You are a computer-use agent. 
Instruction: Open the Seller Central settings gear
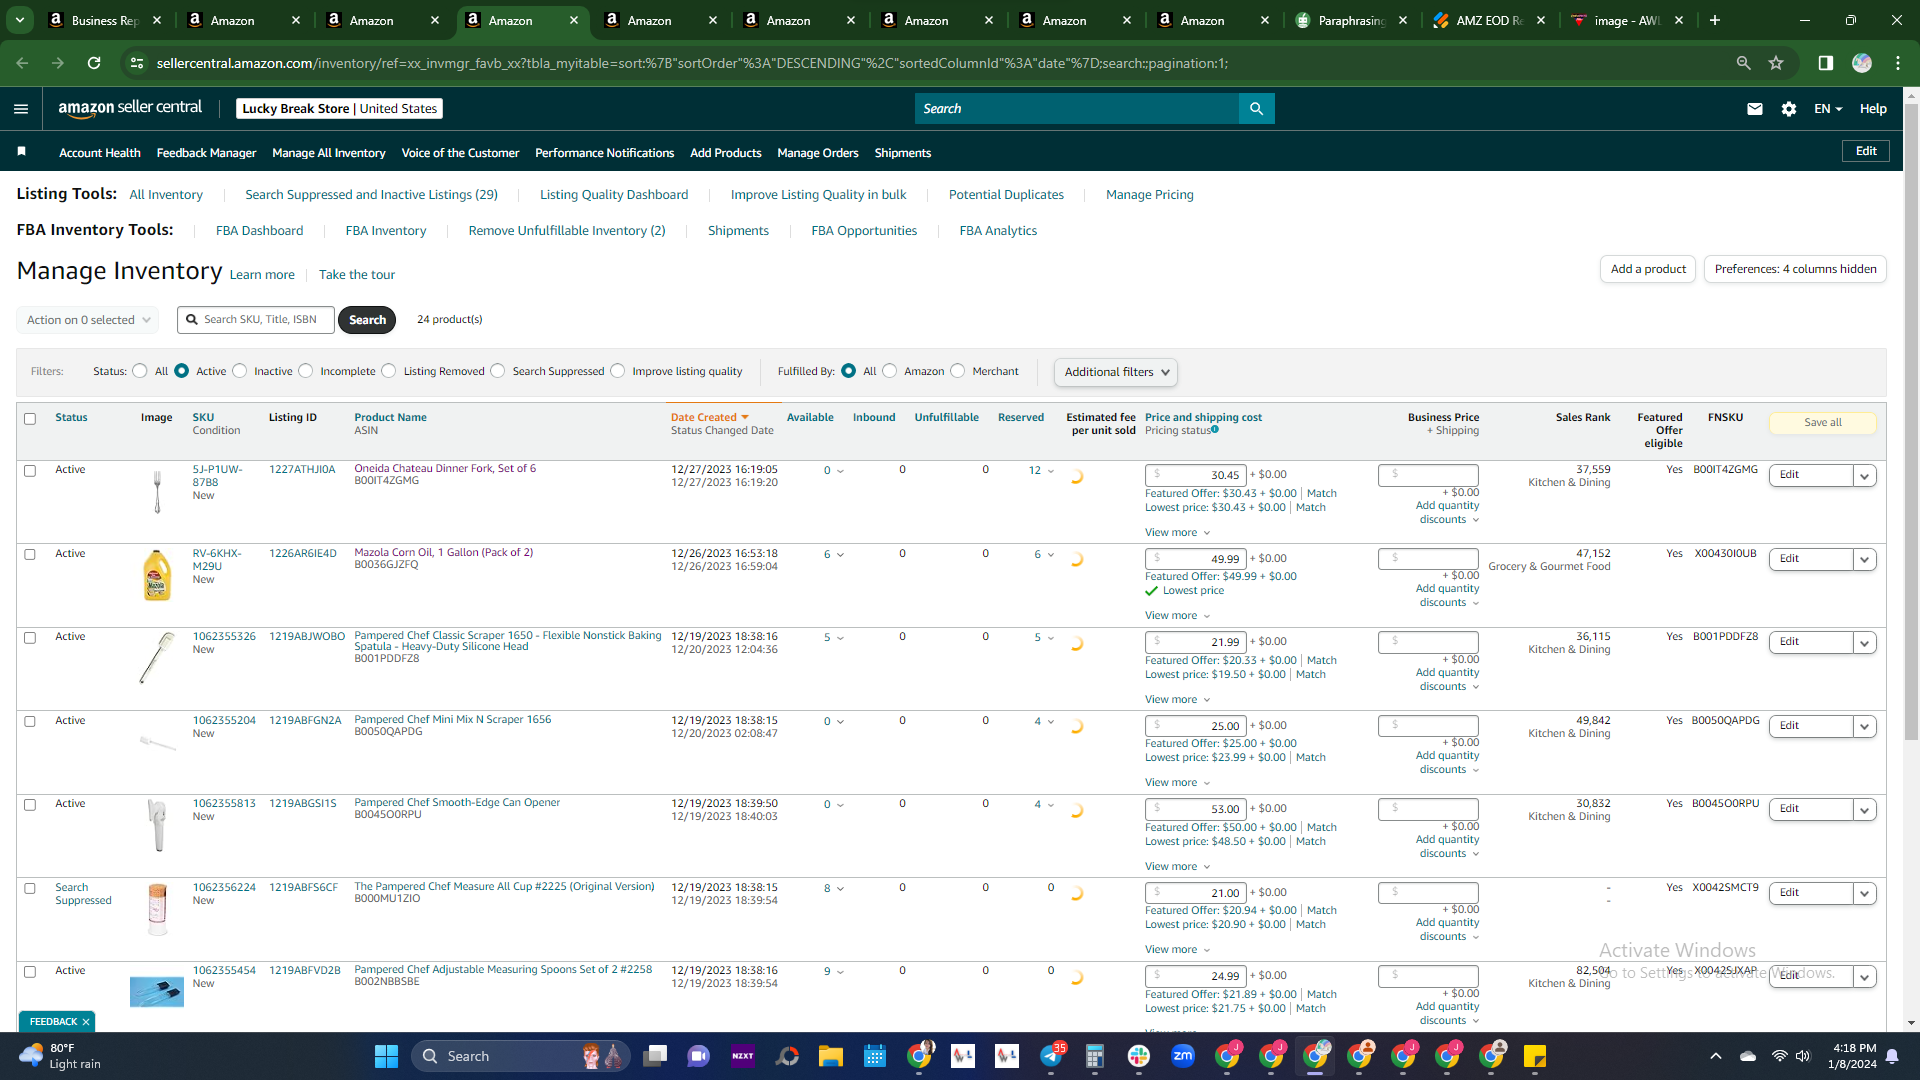pos(1789,109)
